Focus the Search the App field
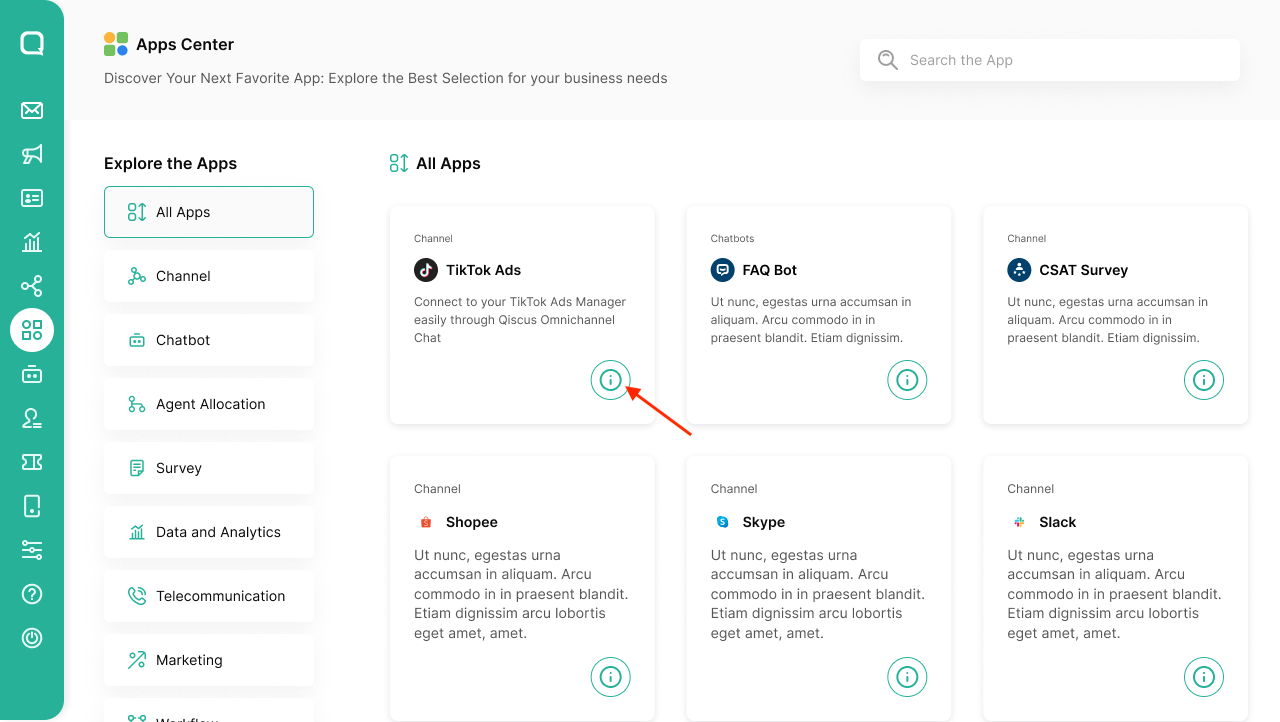1280x722 pixels. pos(1050,60)
